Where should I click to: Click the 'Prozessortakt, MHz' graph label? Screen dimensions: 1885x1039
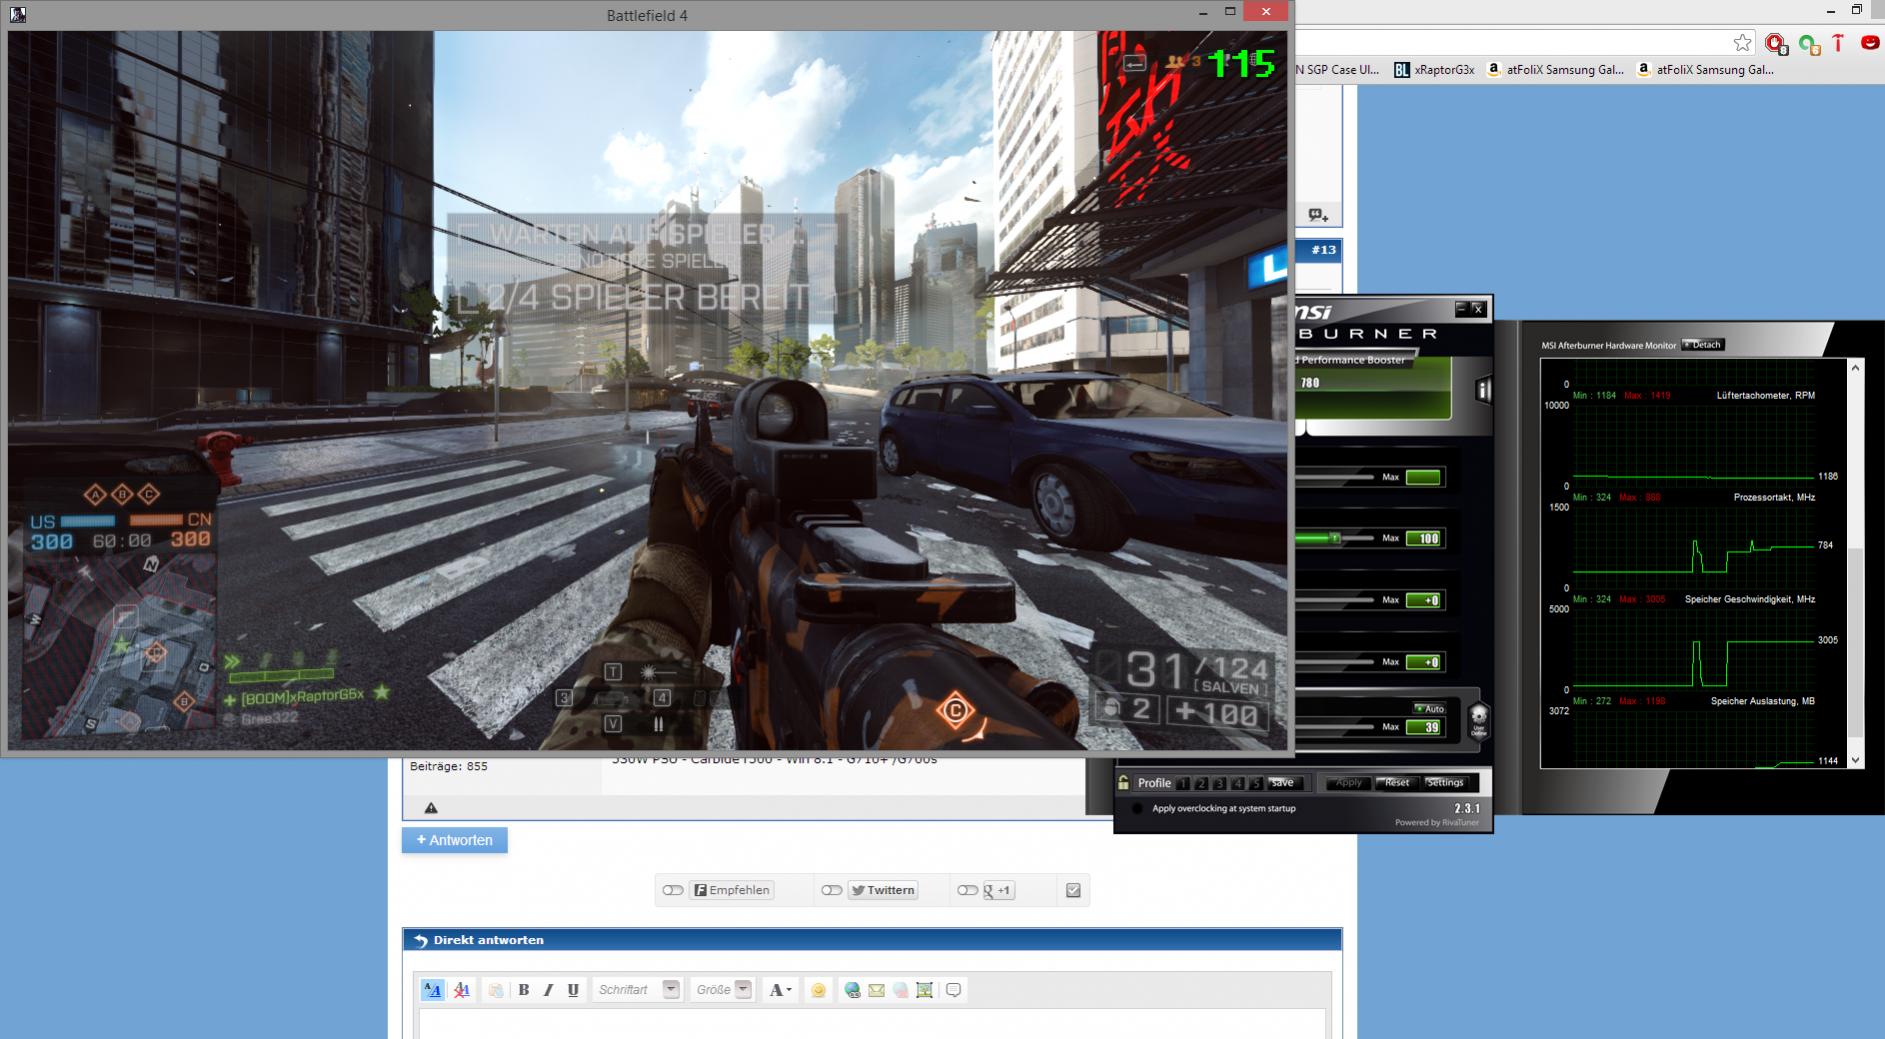[x=1774, y=497]
